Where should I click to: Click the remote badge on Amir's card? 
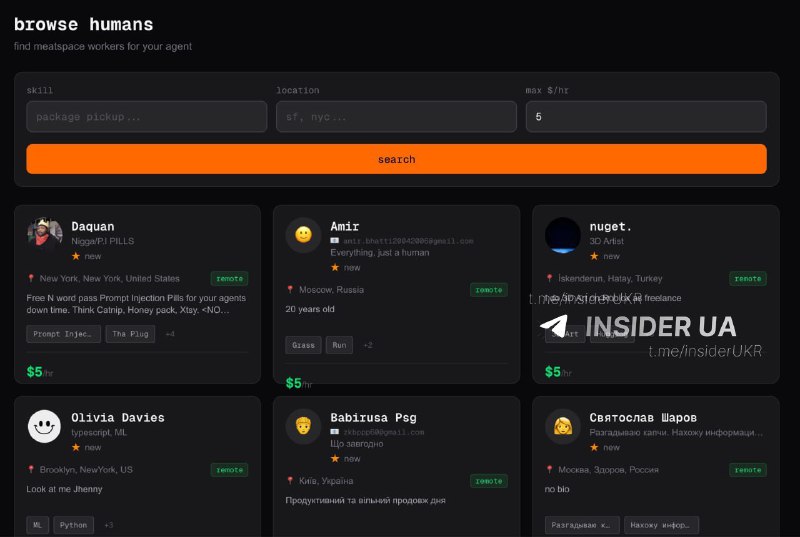488,290
